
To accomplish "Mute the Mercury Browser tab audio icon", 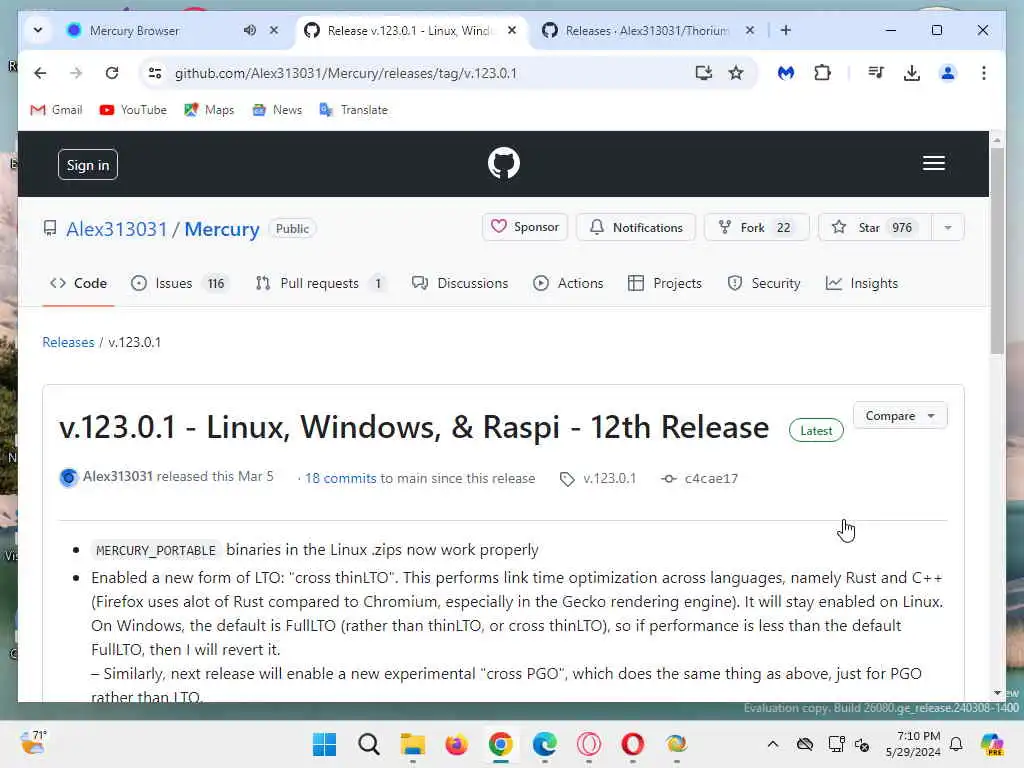I will coord(249,30).
